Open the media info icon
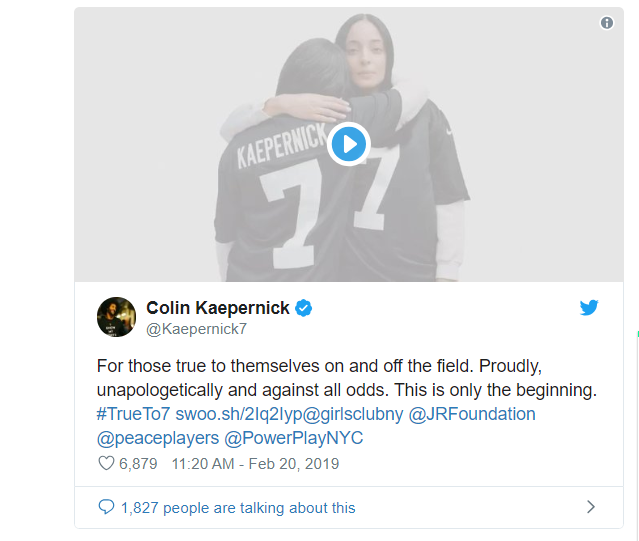Viewport: 639px width, 541px height. tap(606, 23)
